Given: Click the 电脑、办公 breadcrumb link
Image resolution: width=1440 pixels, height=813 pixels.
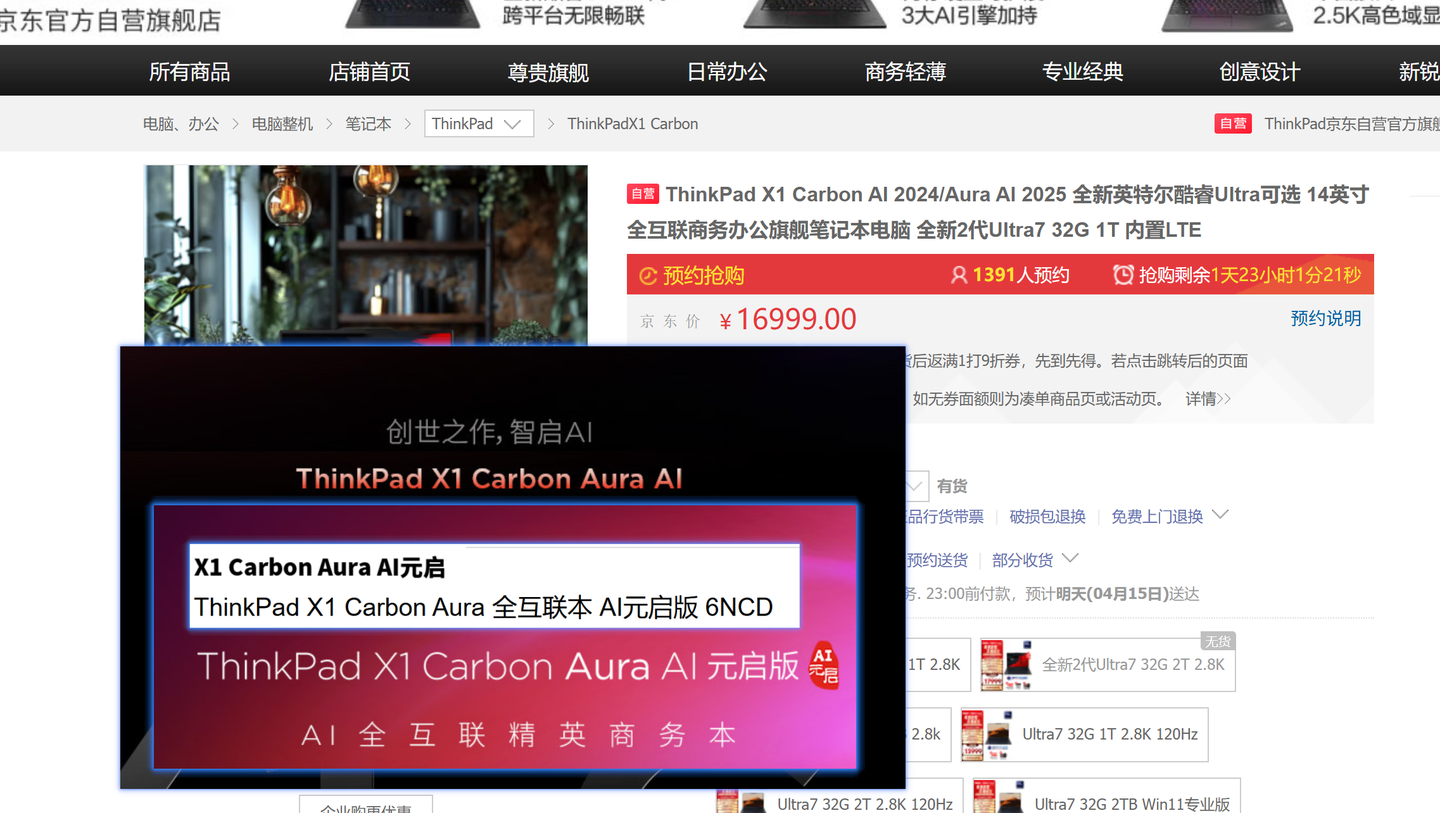Looking at the screenshot, I should tap(181, 124).
